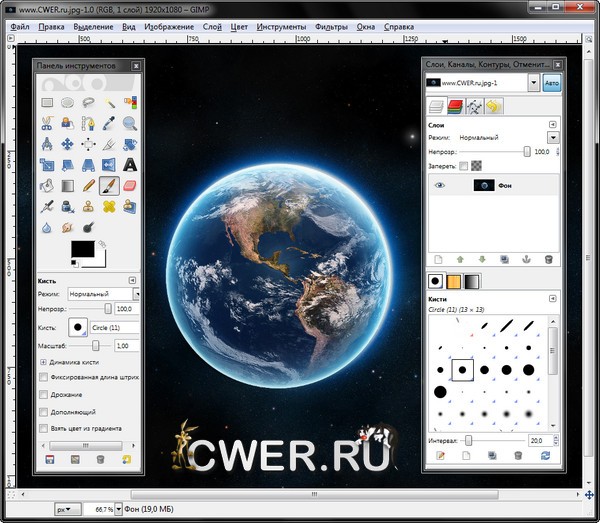Click the black foreground color swatch
The height and width of the screenshot is (523, 600).
click(x=82, y=249)
